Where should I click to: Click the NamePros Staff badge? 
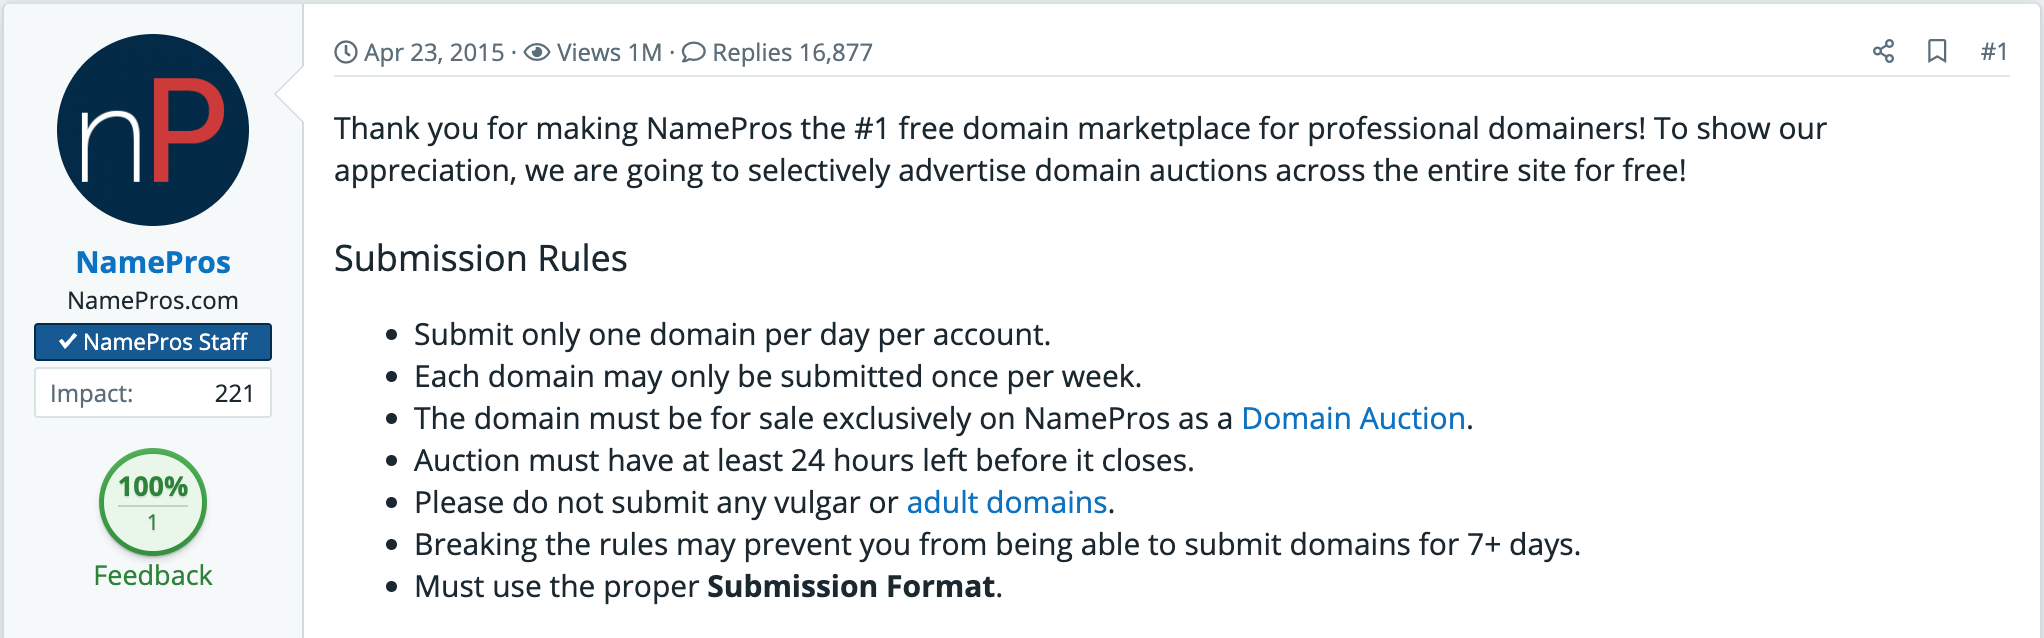[x=153, y=342]
